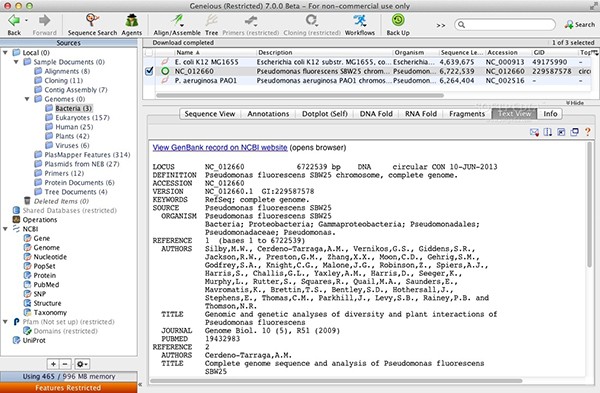Click the Search button at top right
Image resolution: width=600 pixels, height=393 pixels.
(579, 24)
